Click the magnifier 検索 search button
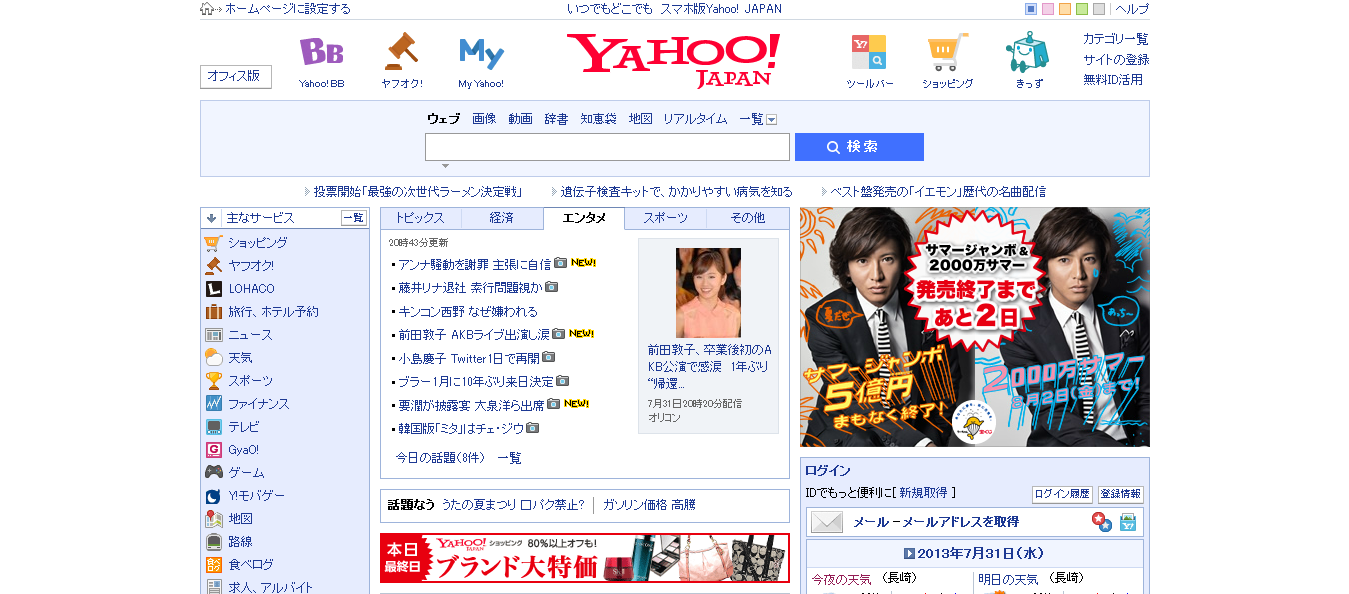The image size is (1349, 594). click(859, 147)
